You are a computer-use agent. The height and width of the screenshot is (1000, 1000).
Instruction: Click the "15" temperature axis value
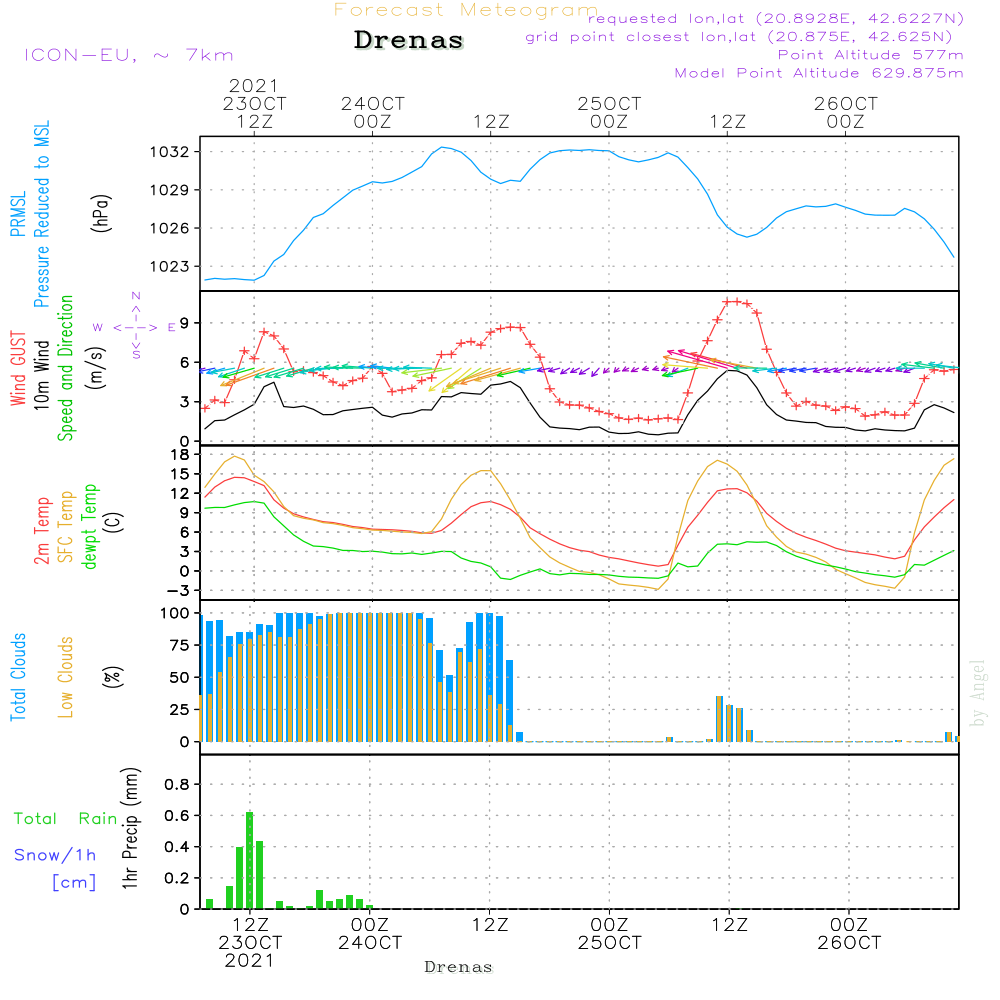[181, 474]
